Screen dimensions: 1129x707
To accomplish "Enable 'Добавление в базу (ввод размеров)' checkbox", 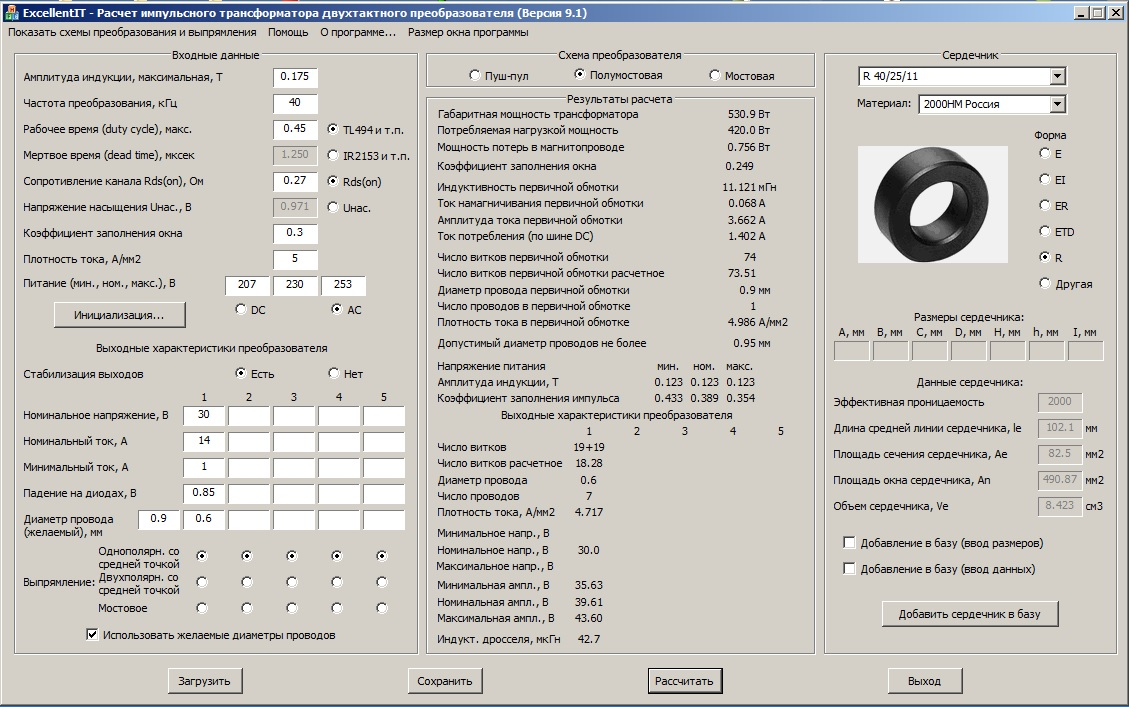I will [x=849, y=543].
